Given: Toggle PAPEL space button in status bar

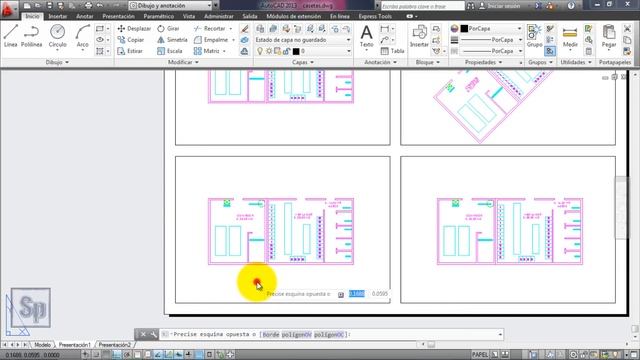Looking at the screenshot, I should 480,355.
